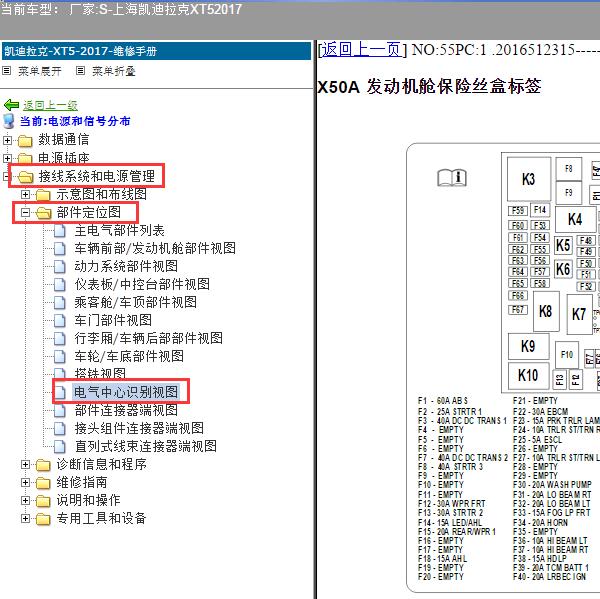600x599 pixels.
Task: Open 车辆前部/发动机舱部件视图
Action: (155, 248)
